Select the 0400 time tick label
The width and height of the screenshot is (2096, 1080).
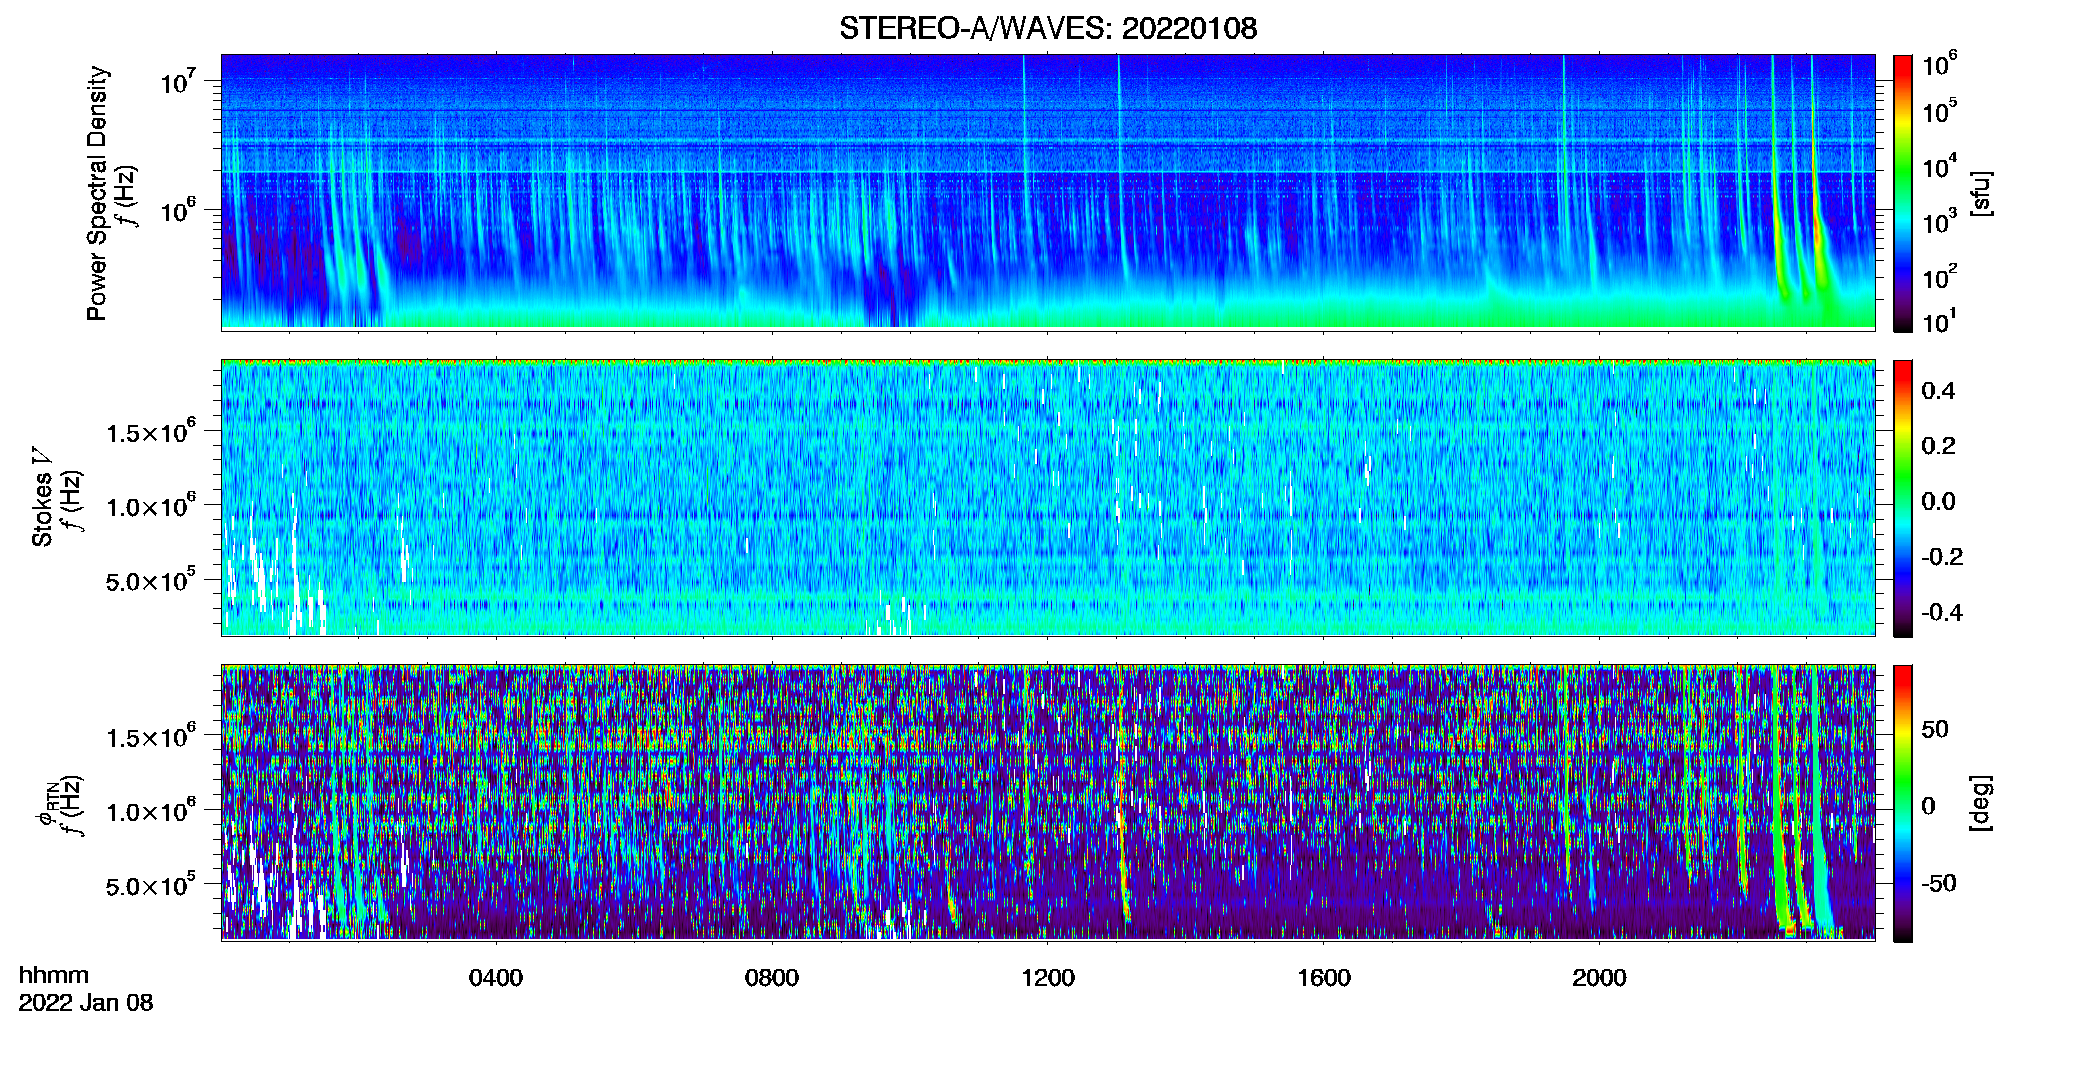coord(496,978)
